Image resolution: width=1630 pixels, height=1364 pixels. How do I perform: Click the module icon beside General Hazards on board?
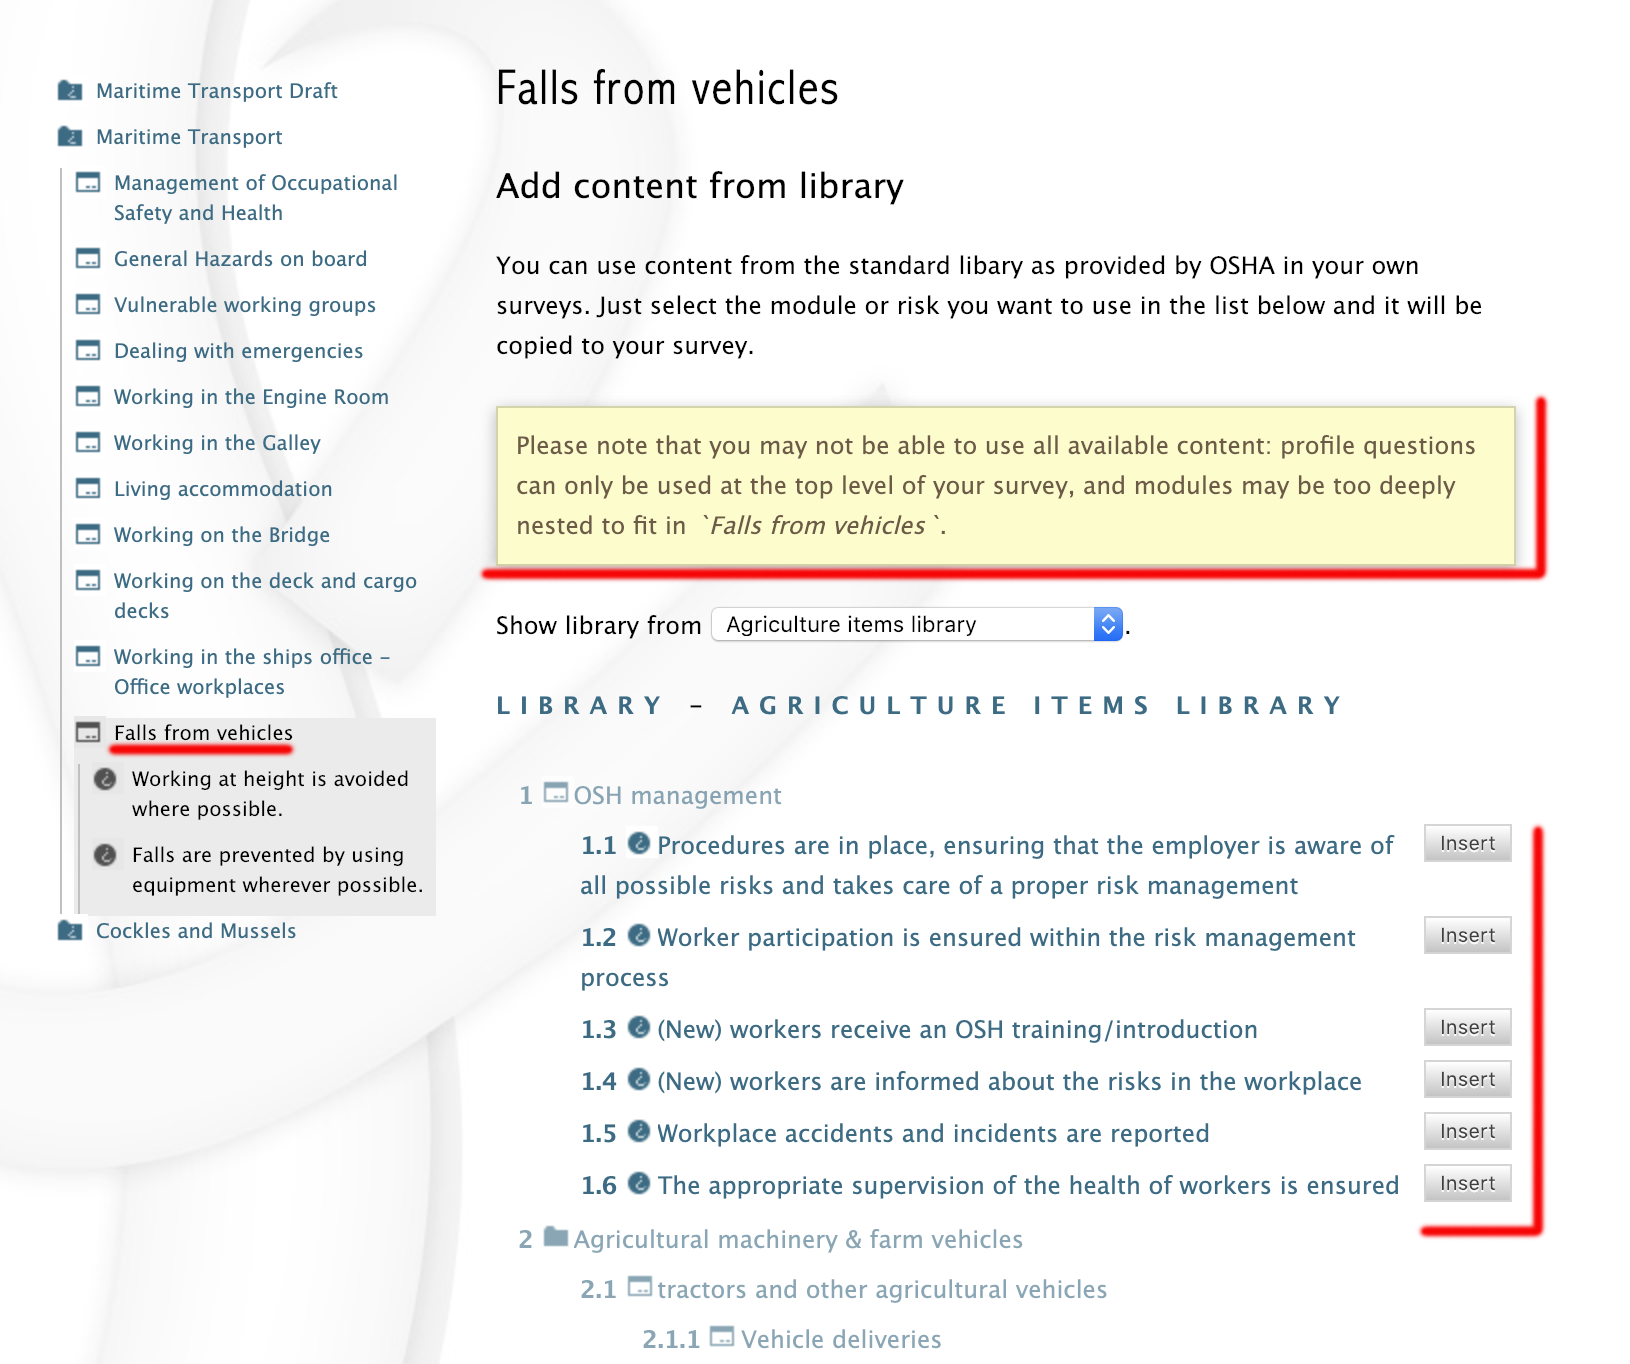tap(88, 259)
